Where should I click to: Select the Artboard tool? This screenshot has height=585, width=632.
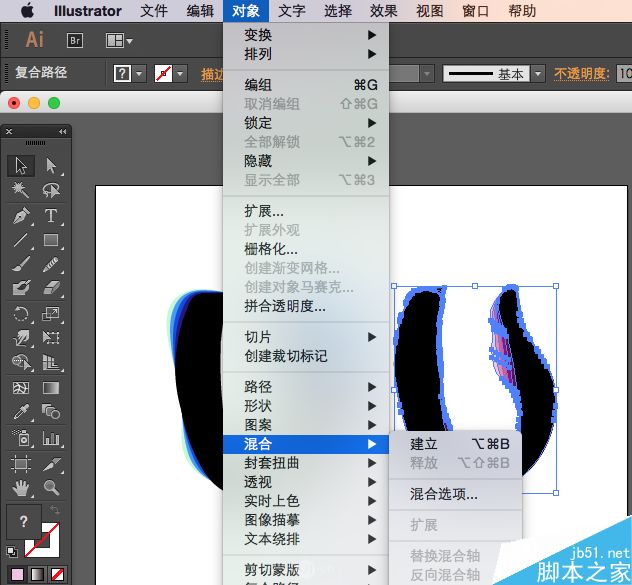click(x=21, y=463)
